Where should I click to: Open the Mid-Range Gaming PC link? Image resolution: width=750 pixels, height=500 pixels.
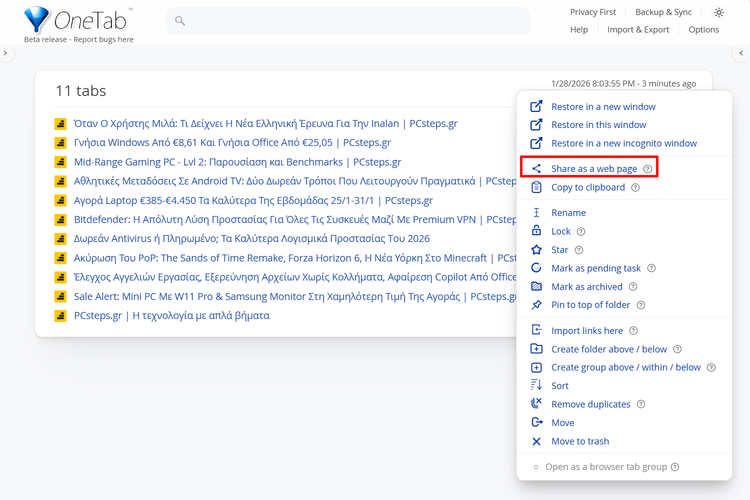pos(237,162)
